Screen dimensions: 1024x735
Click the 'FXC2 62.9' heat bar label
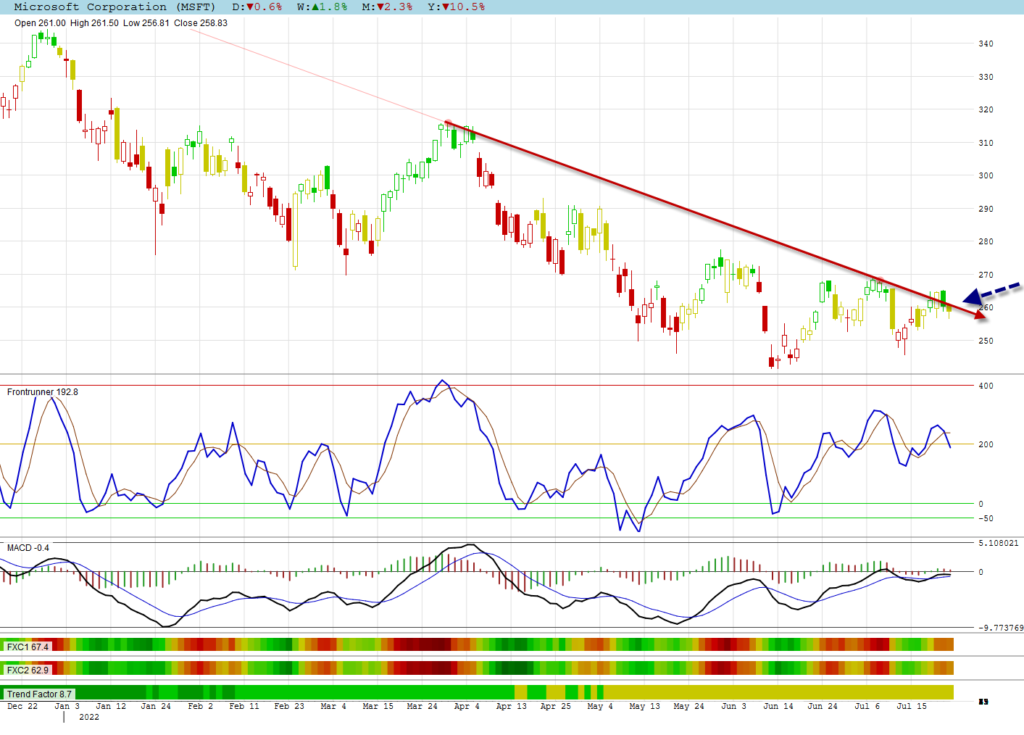point(27,670)
